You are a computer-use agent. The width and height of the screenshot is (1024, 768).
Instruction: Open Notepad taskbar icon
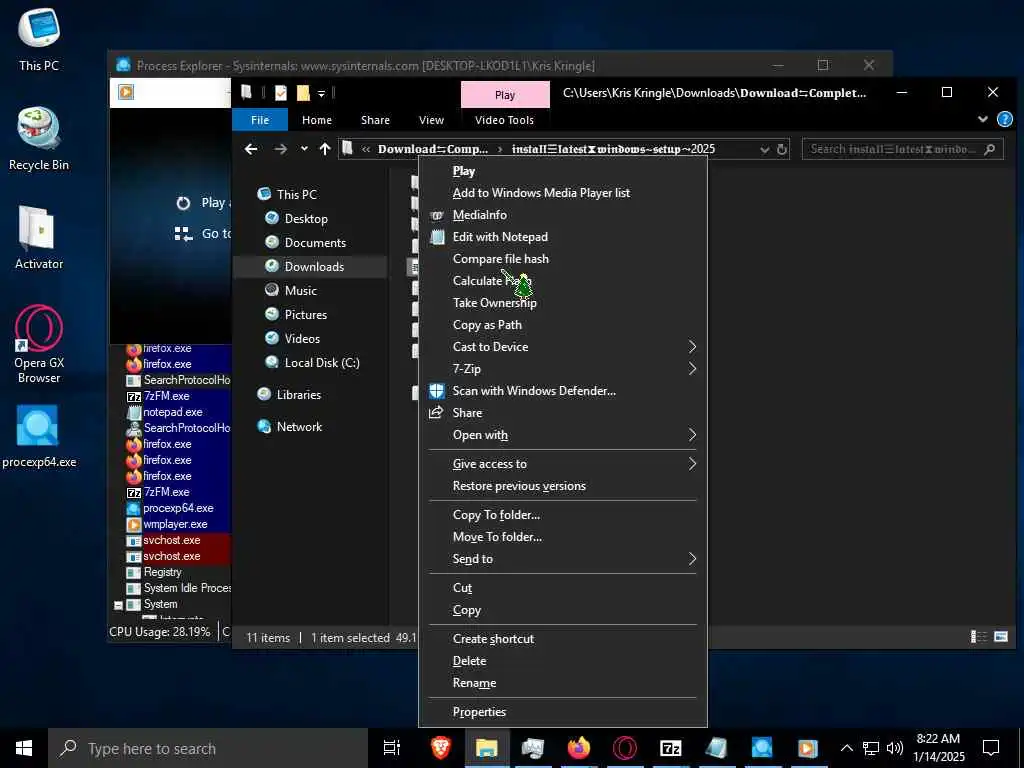pos(716,748)
